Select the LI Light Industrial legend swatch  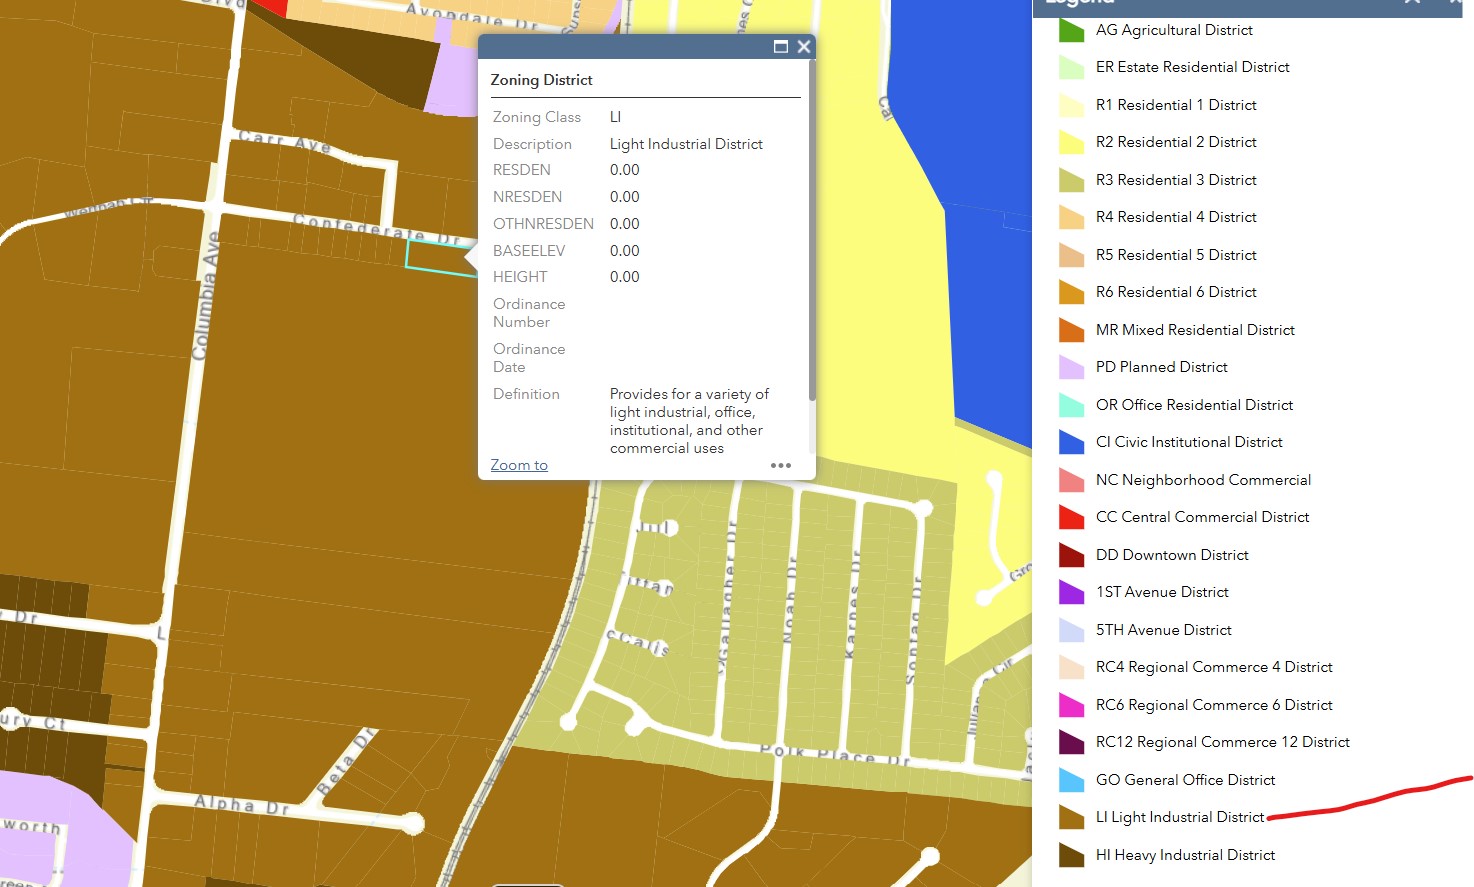[1071, 818]
